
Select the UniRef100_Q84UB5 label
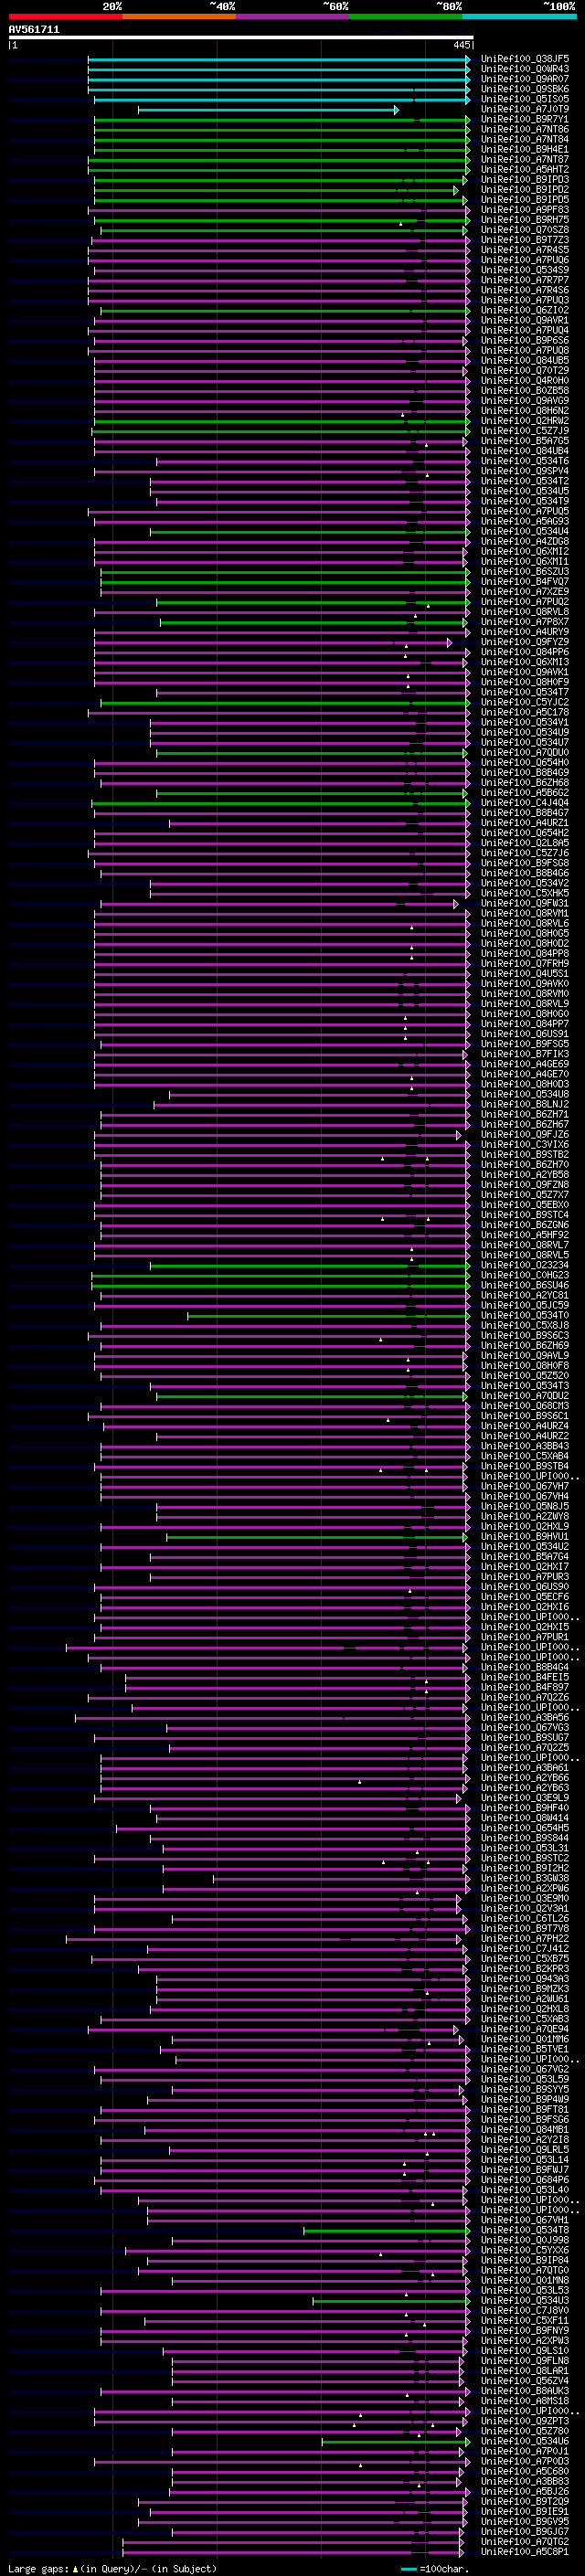[525, 361]
